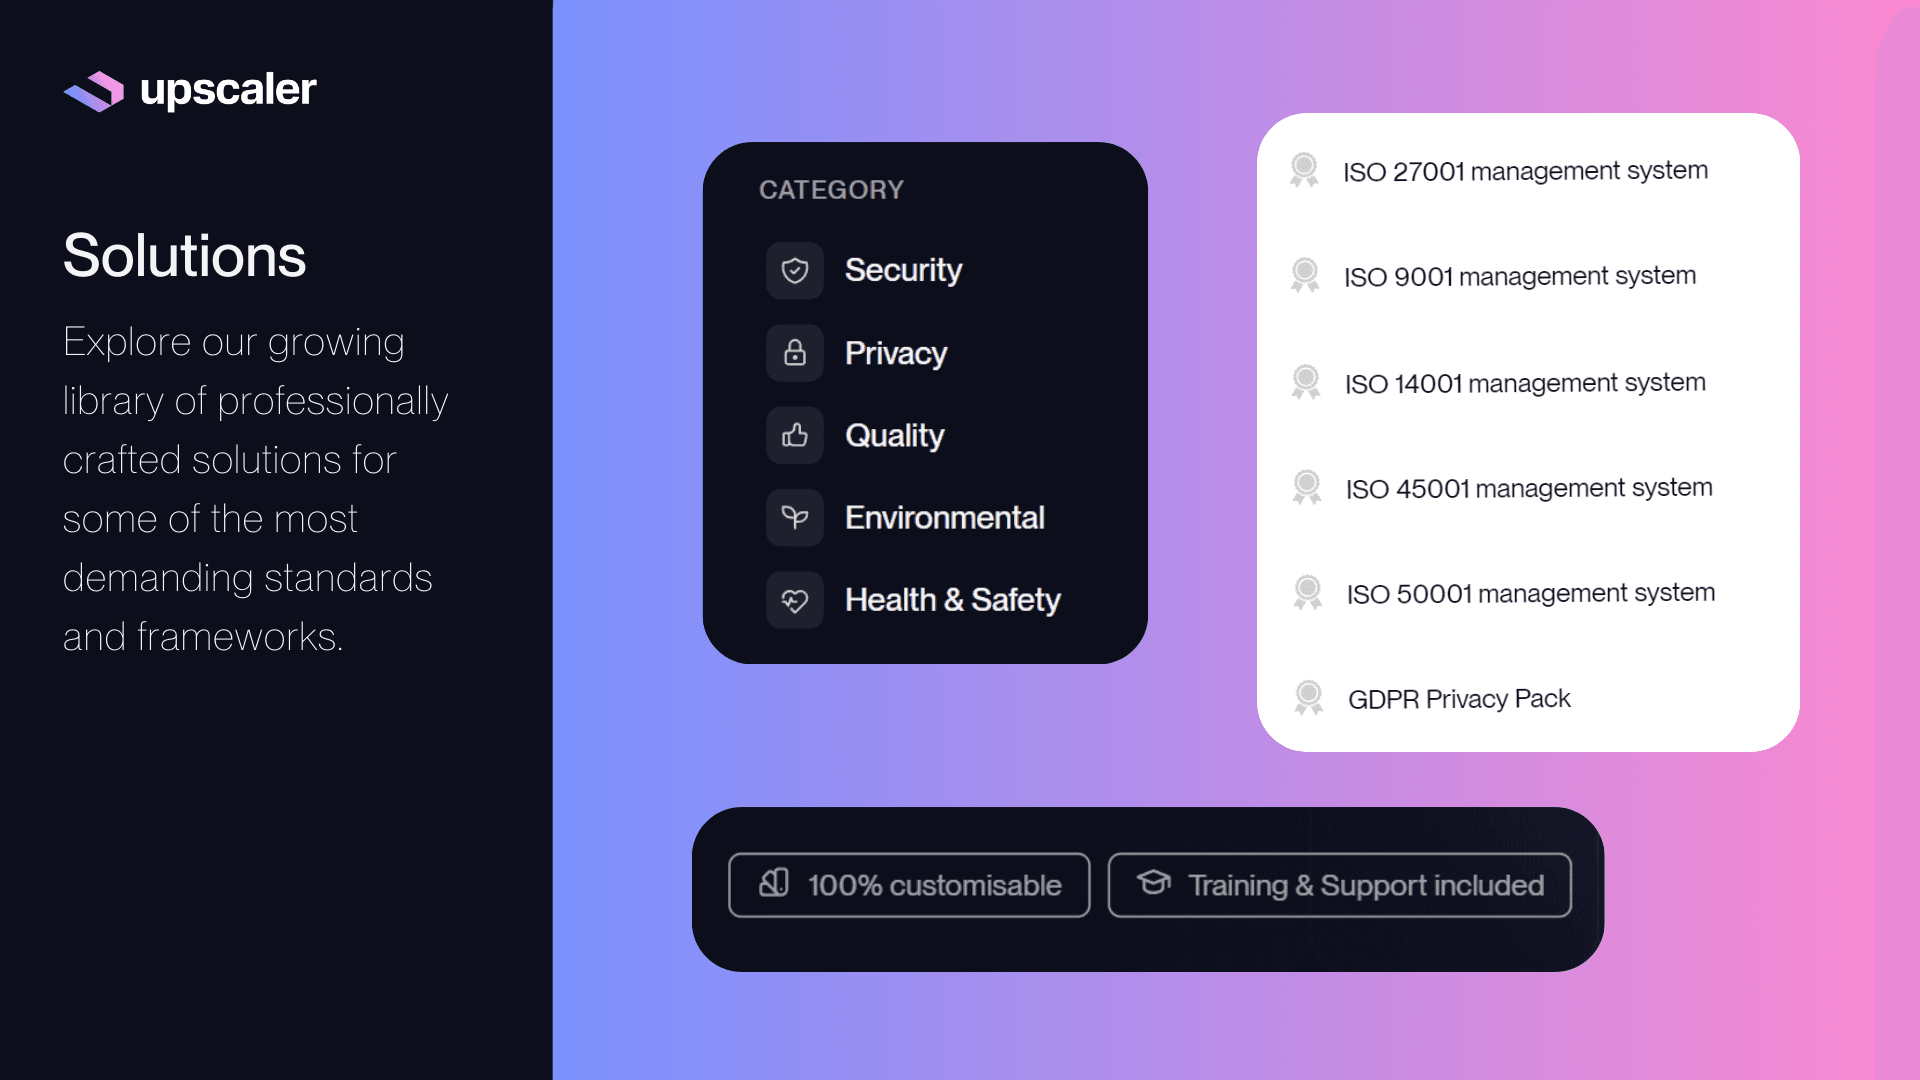This screenshot has width=1920, height=1080.
Task: Select the Security category
Action: 903,270
